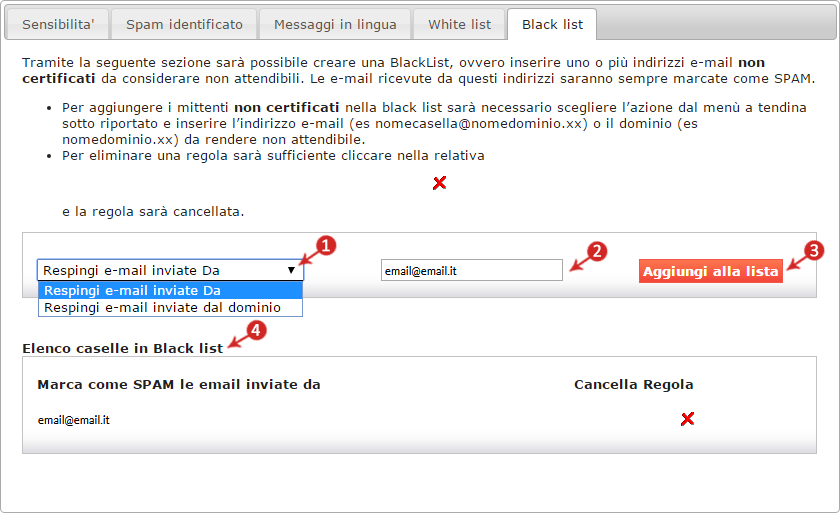Click the red X icon in instructions
The width and height of the screenshot is (840, 513).
tap(439, 183)
